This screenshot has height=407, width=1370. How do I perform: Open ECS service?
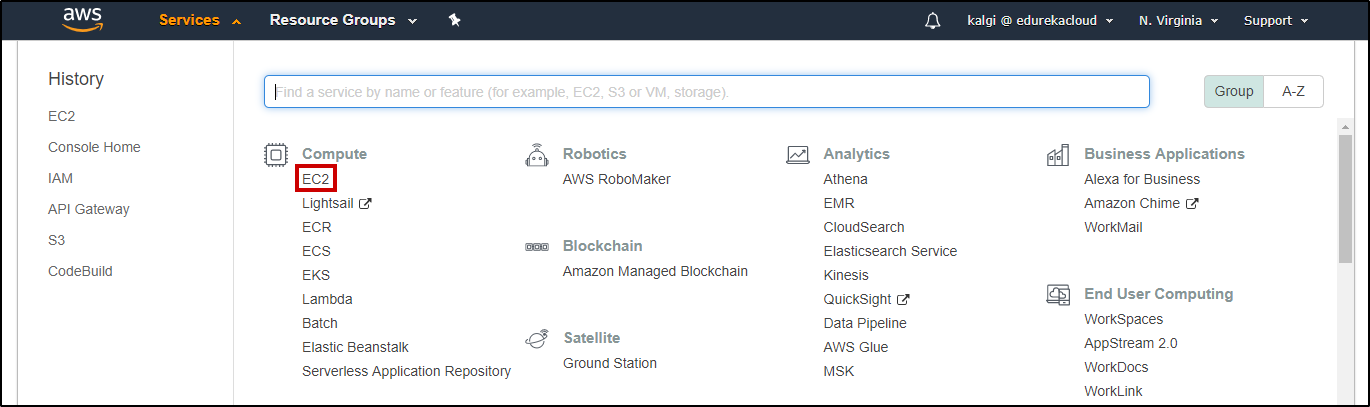[316, 251]
